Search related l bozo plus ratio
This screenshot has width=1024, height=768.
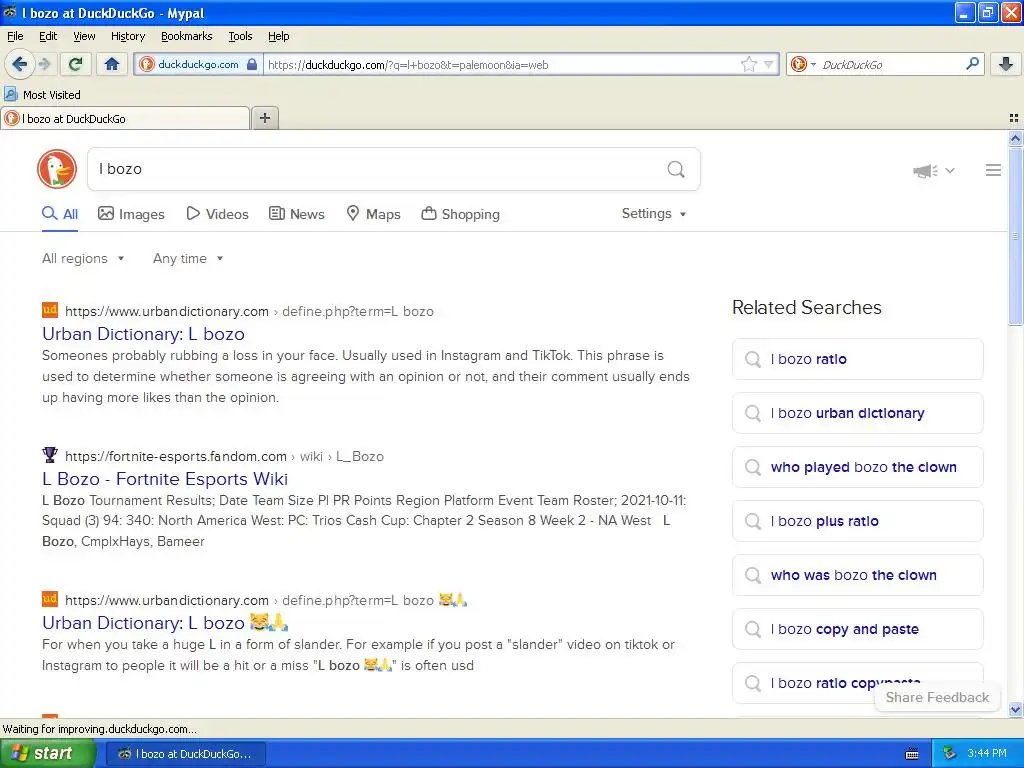(x=857, y=521)
